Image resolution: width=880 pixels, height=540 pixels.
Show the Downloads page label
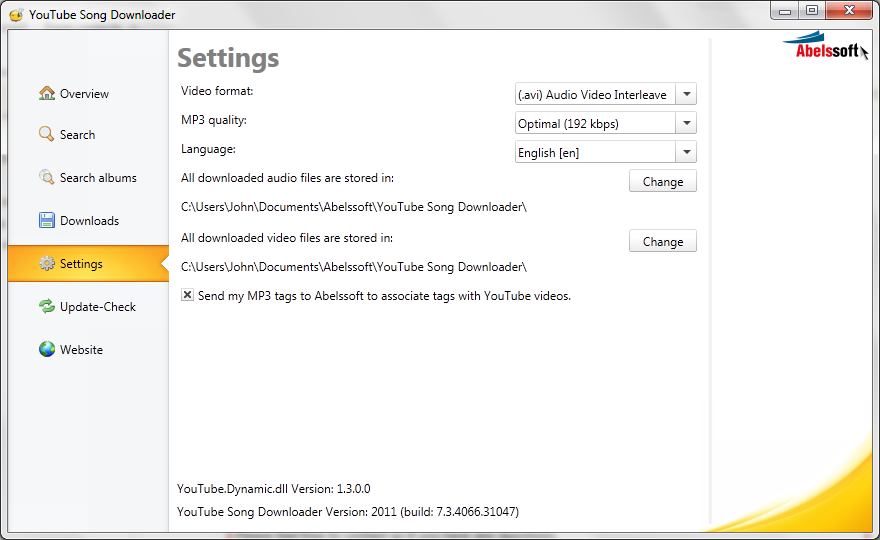pos(89,221)
